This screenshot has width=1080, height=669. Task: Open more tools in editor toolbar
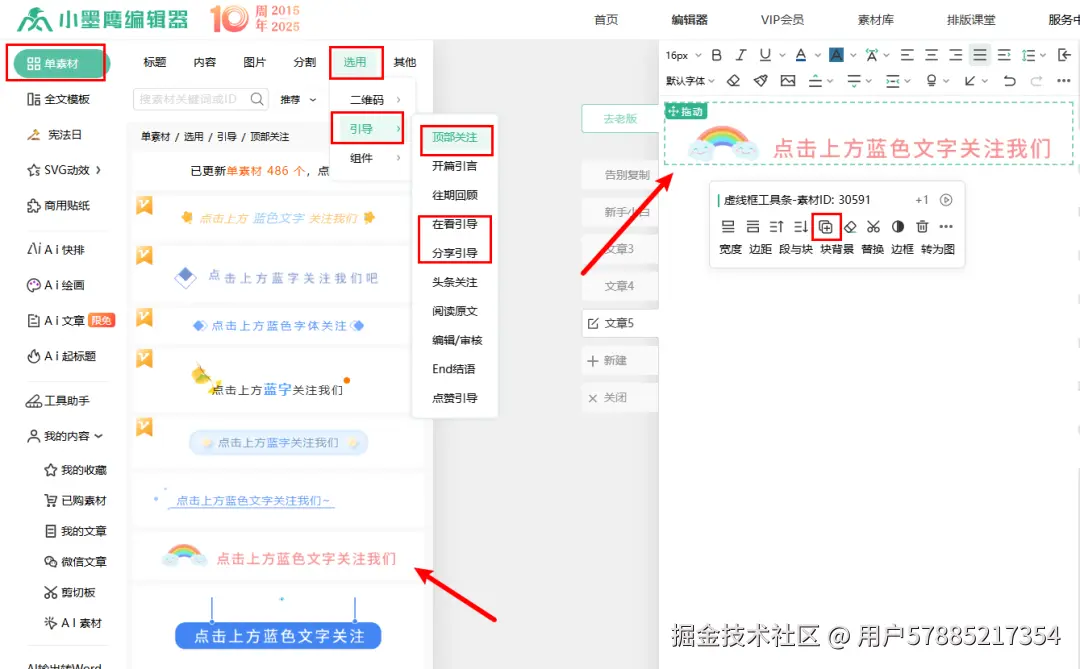(1063, 81)
